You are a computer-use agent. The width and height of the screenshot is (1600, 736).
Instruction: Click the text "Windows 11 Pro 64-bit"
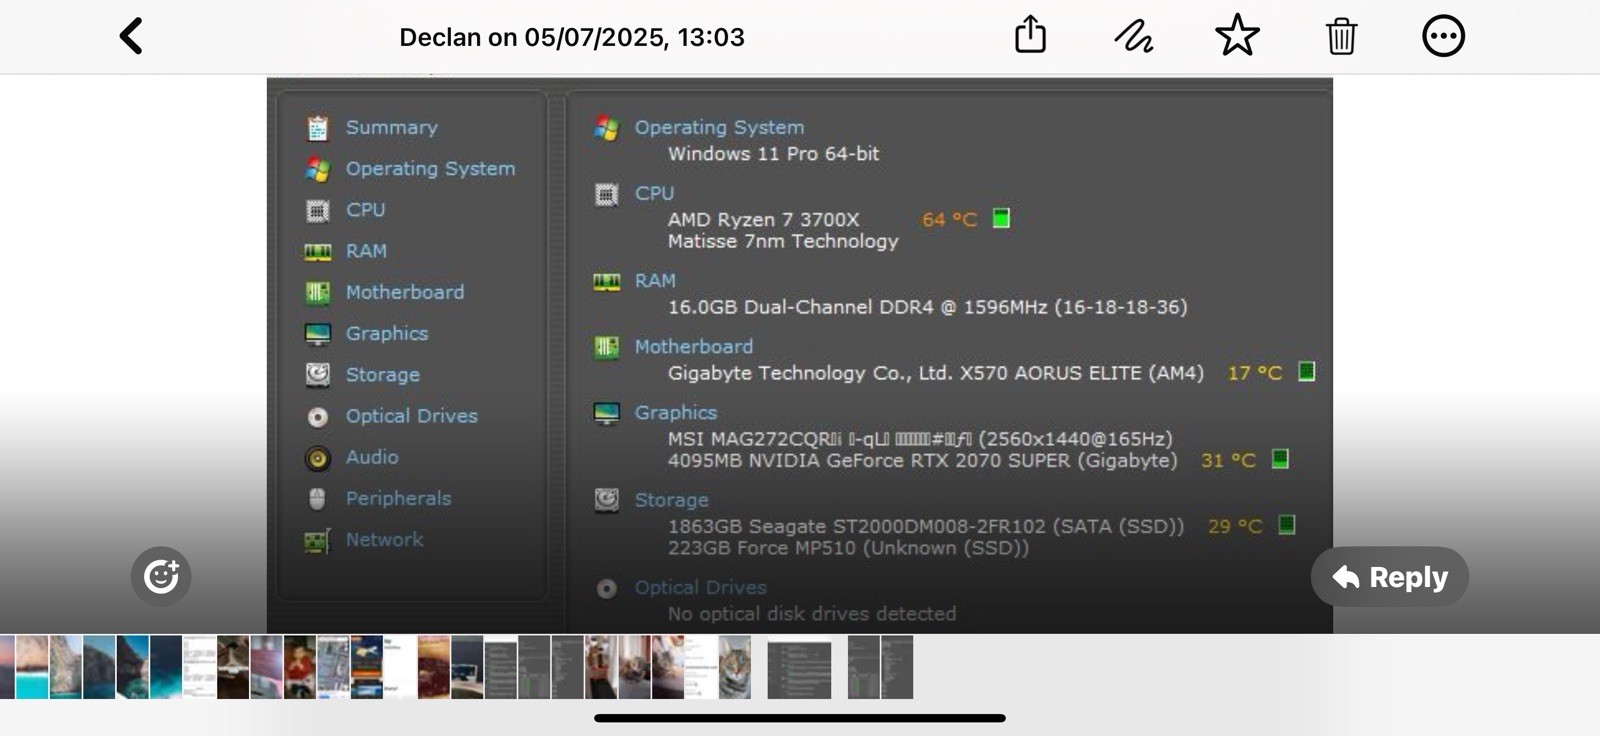pos(774,154)
